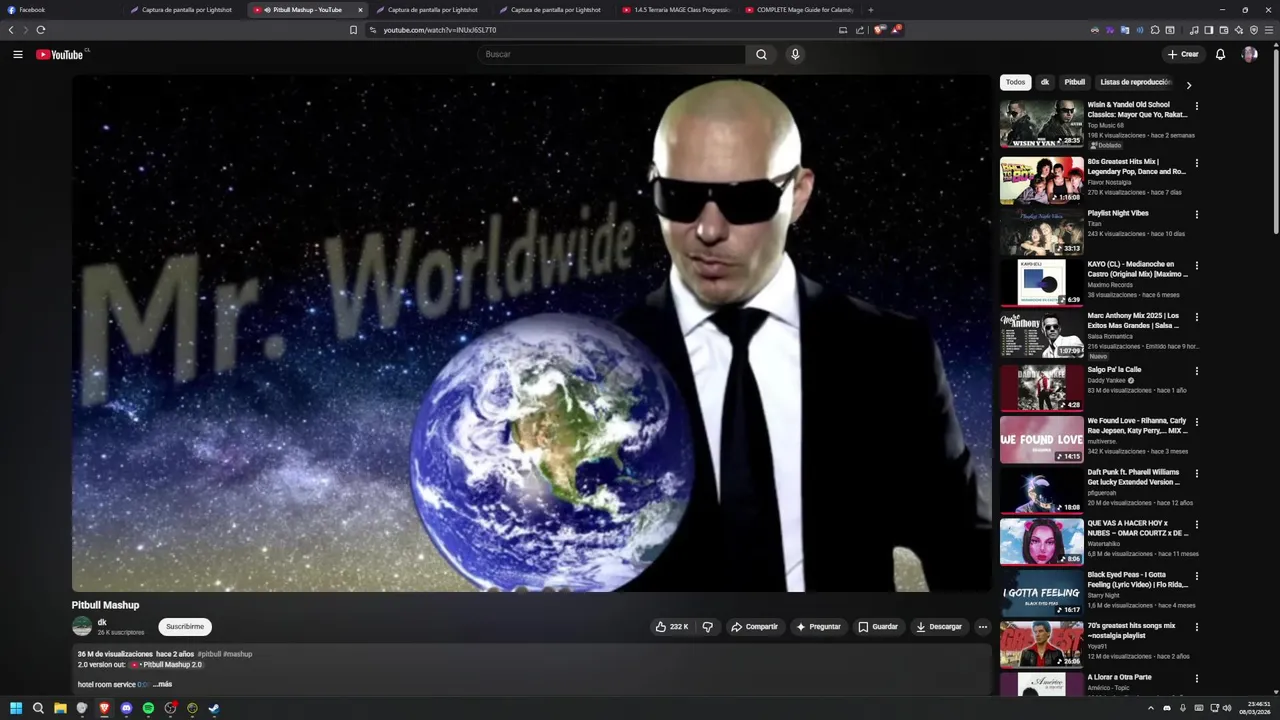Image resolution: width=1280 pixels, height=720 pixels.
Task: Open Brave Leo AI sparkle icon
Action: (x=1239, y=30)
